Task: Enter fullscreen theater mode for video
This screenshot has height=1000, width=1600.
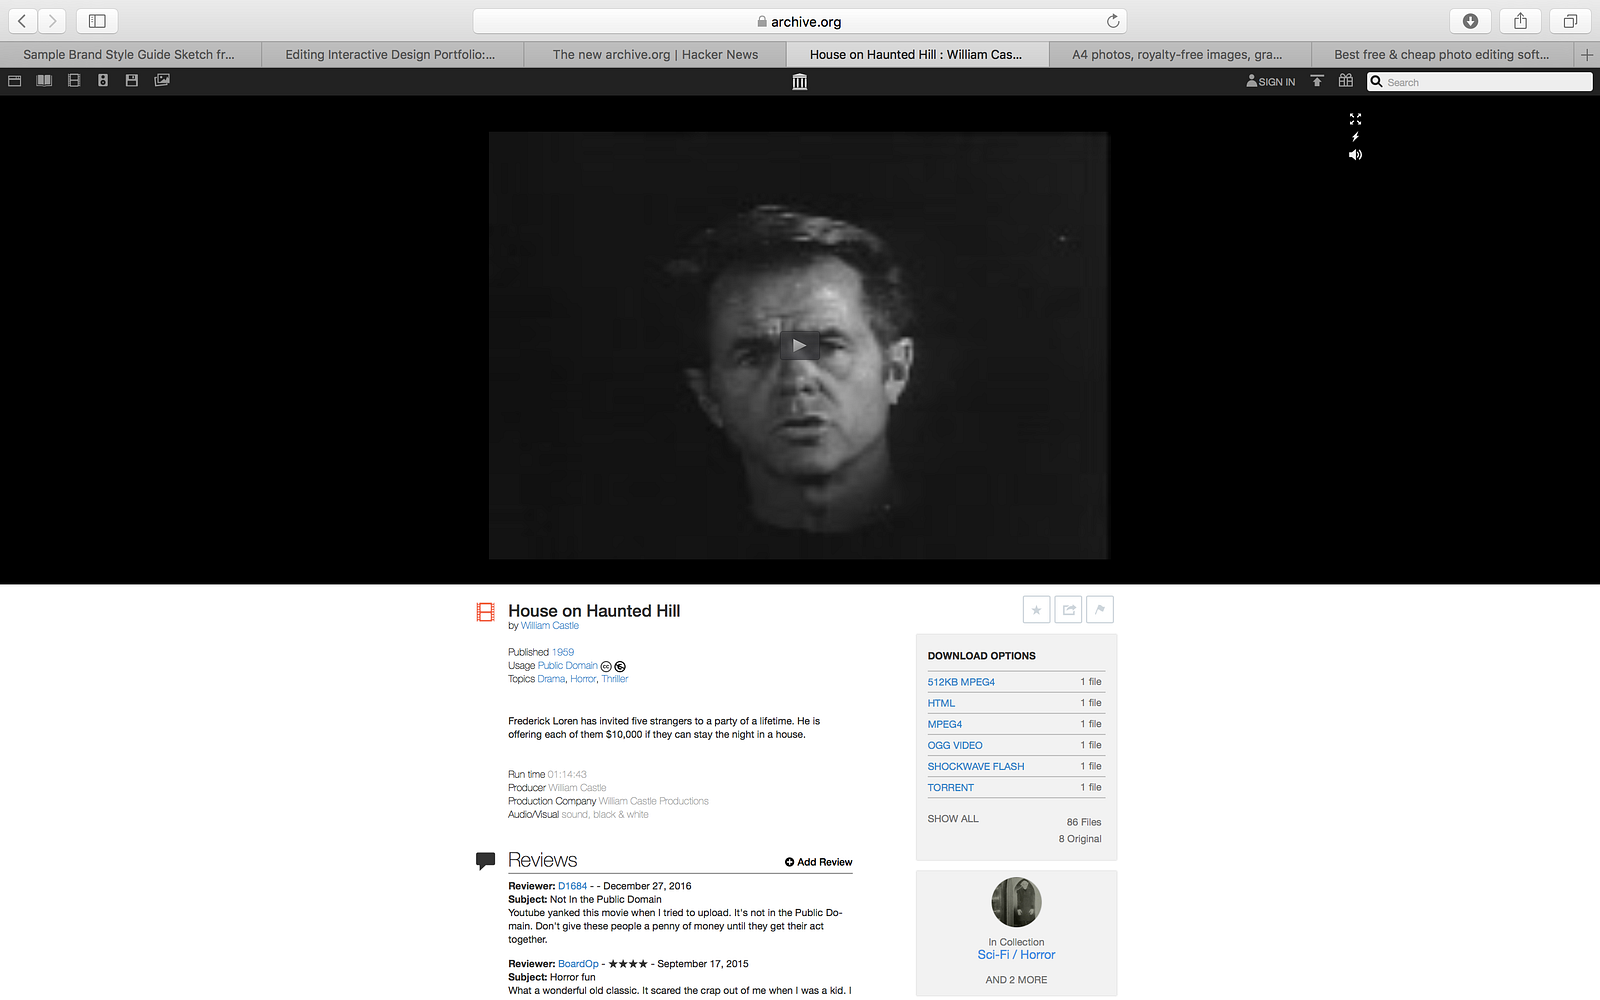Action: tap(1355, 119)
